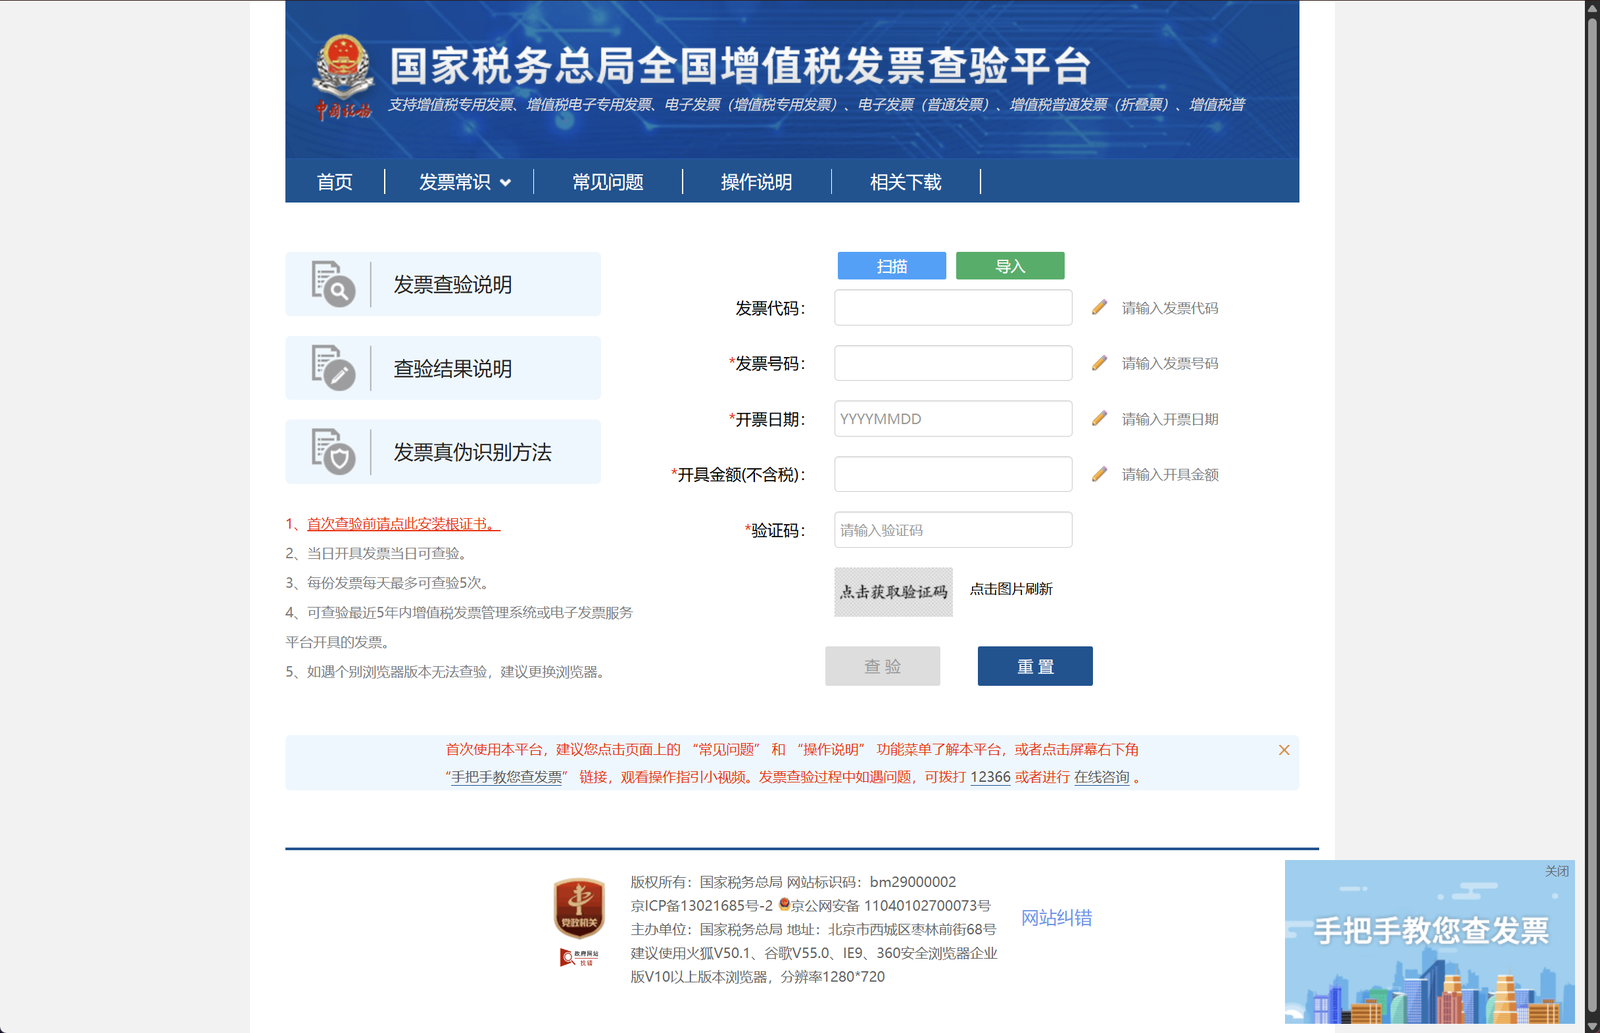The image size is (1600, 1033).
Task: Click the 政府网站找错 icon below the badge
Action: click(579, 957)
